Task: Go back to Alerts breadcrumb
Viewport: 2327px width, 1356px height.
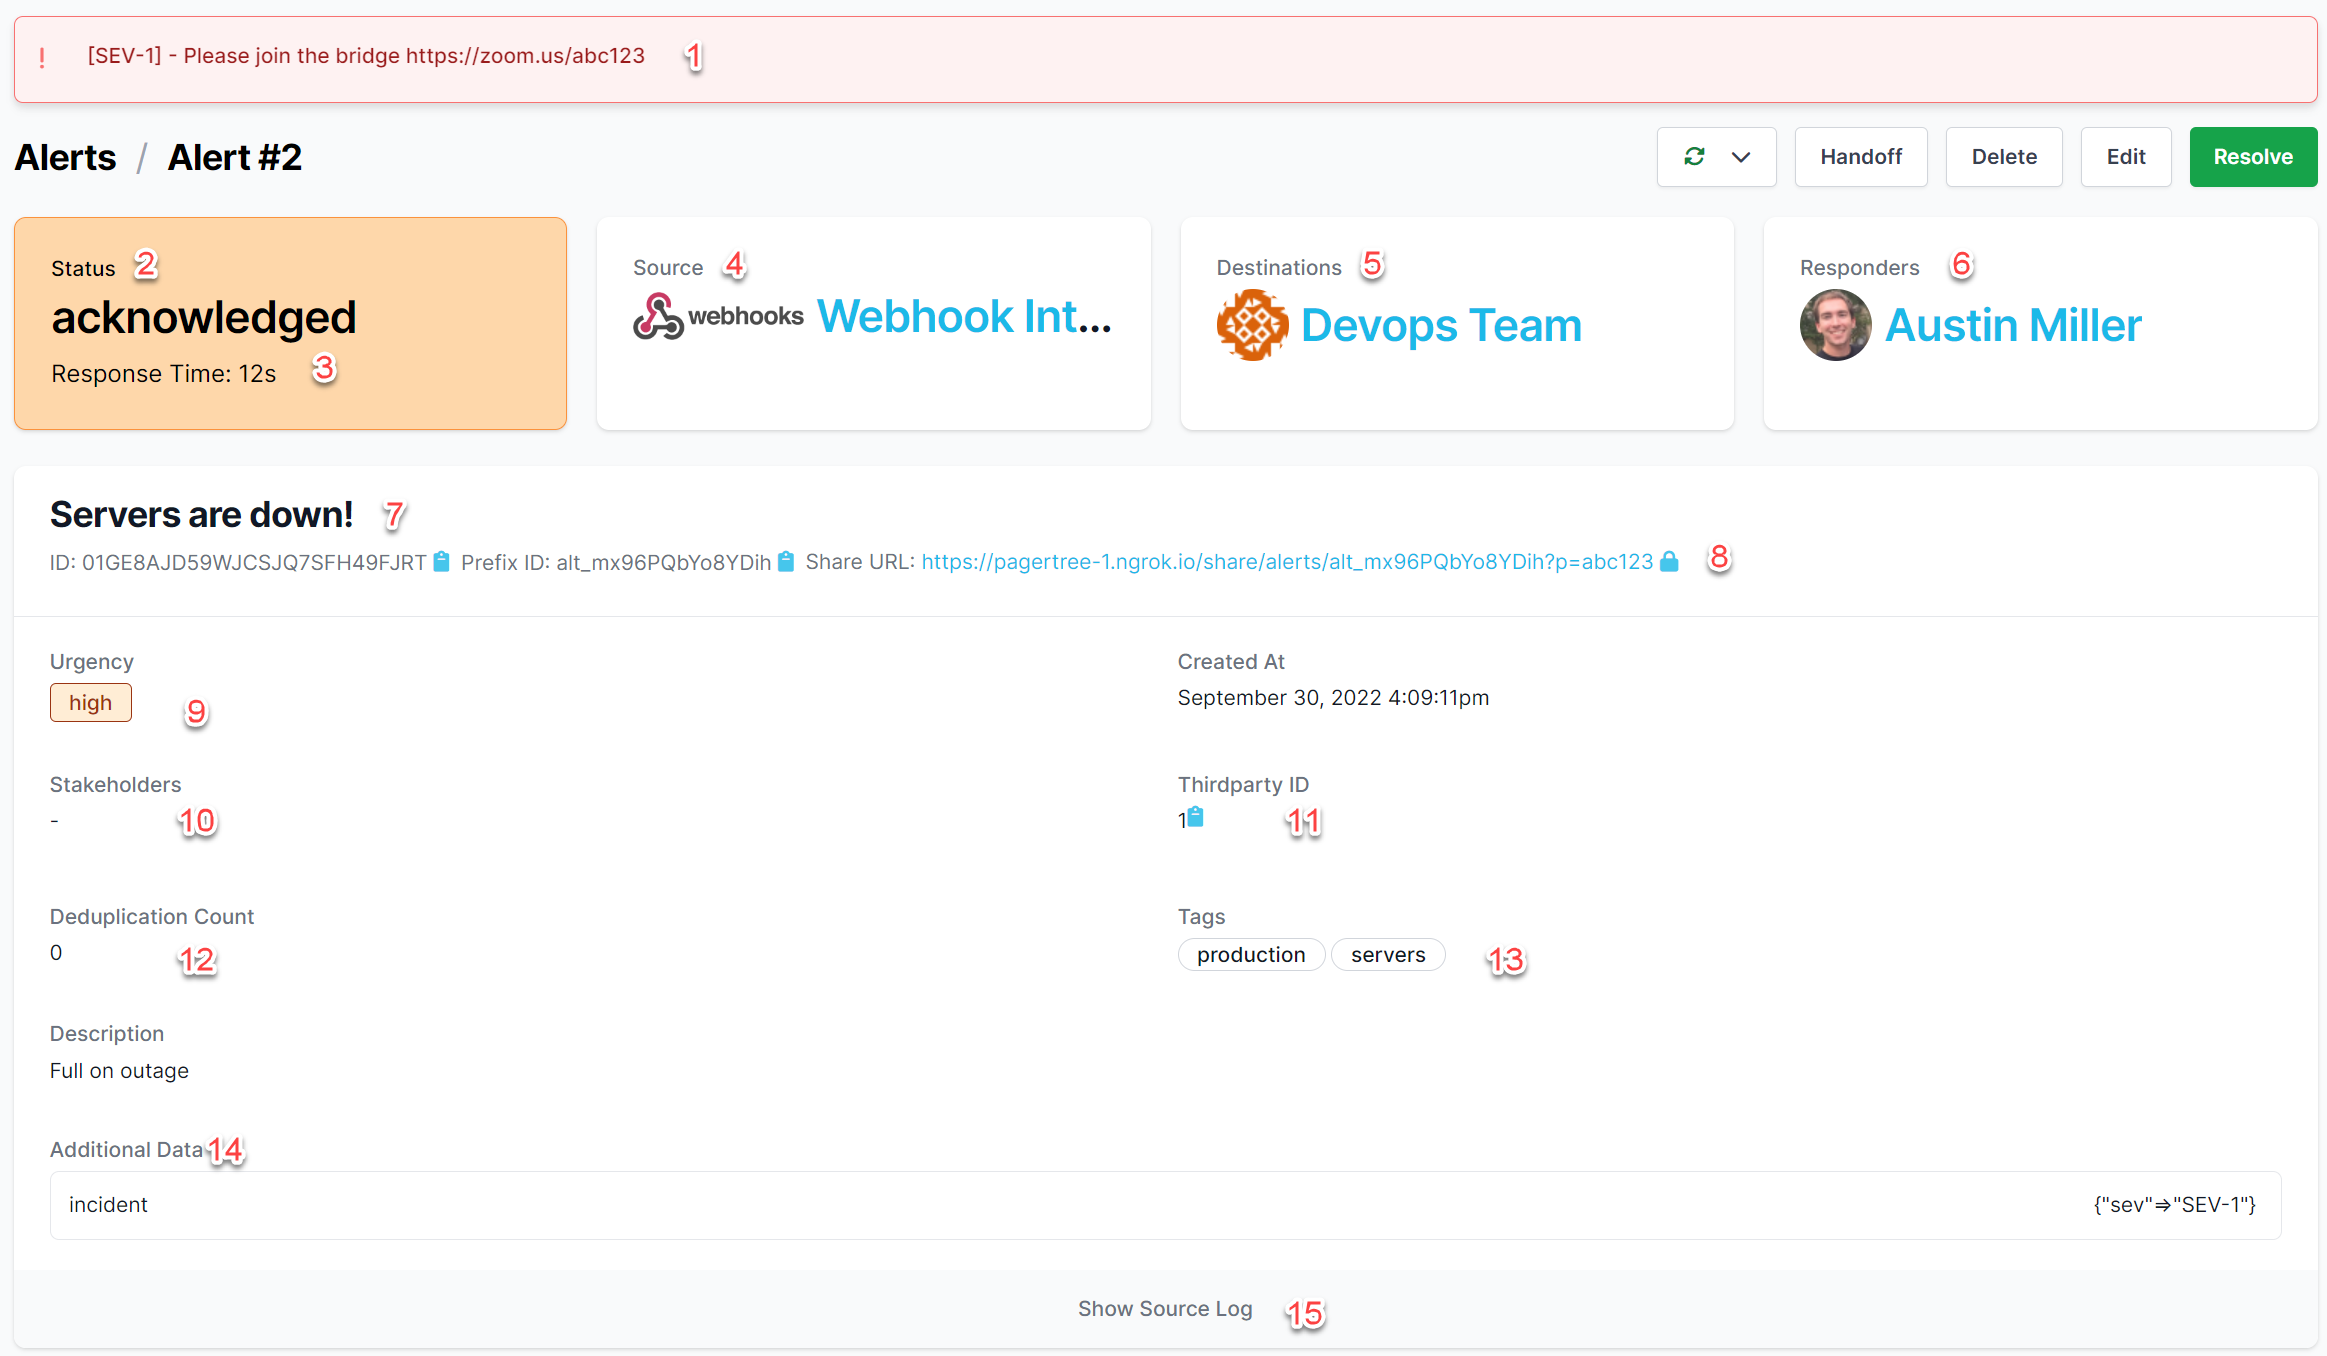Action: (x=66, y=157)
